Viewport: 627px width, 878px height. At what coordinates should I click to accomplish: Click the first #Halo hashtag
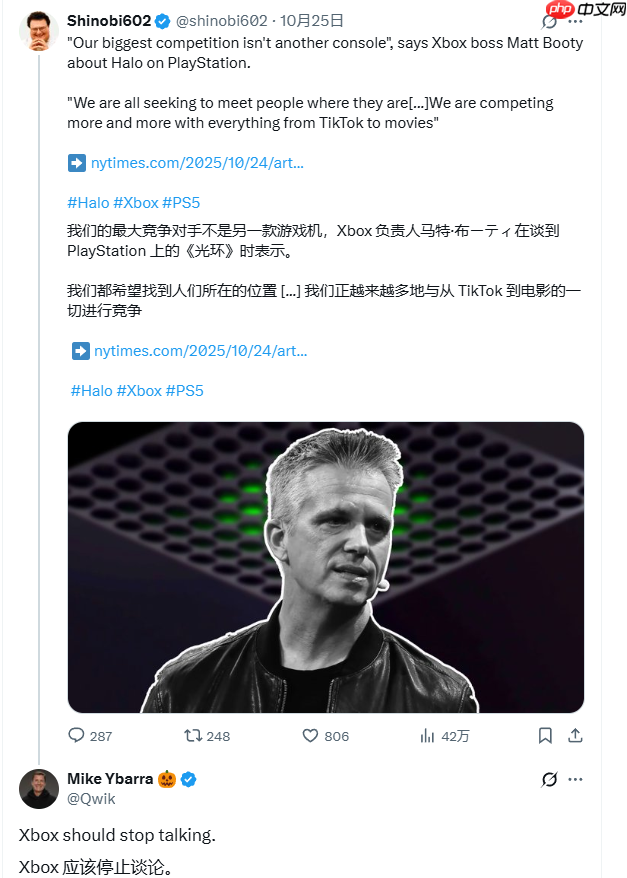click(x=88, y=202)
